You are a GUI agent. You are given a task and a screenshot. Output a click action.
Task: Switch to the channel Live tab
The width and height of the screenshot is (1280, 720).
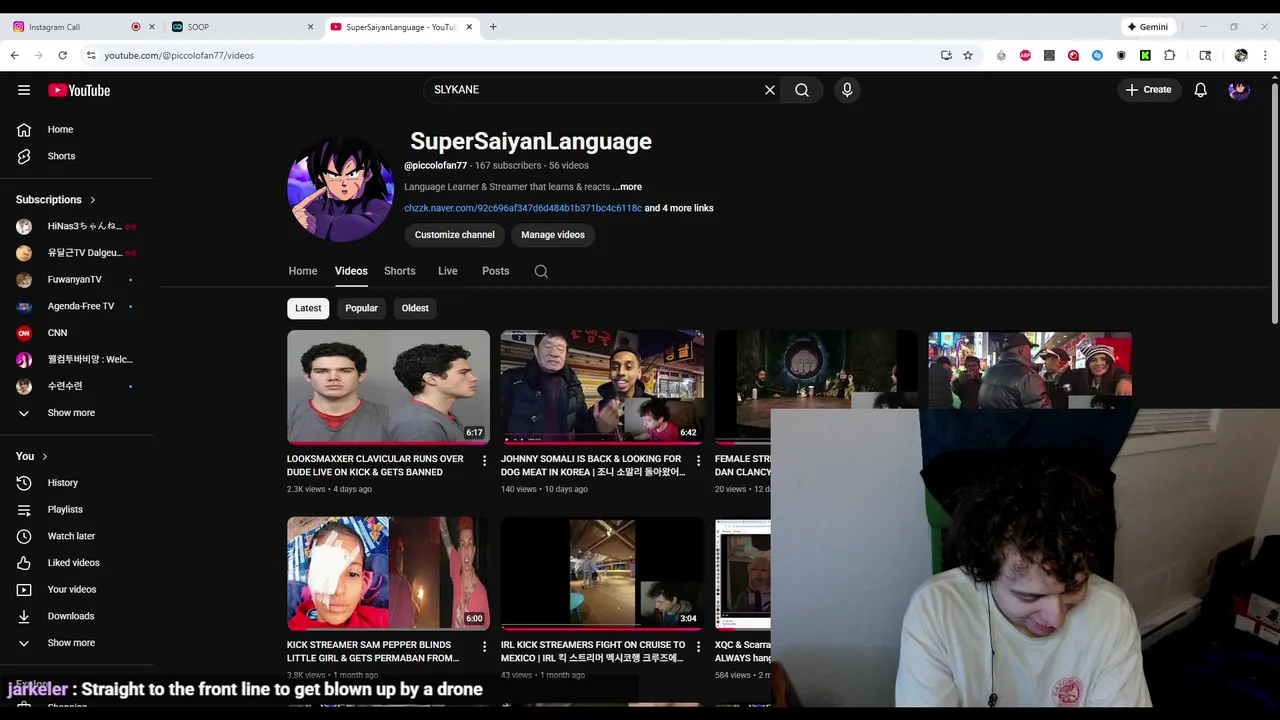pos(448,271)
